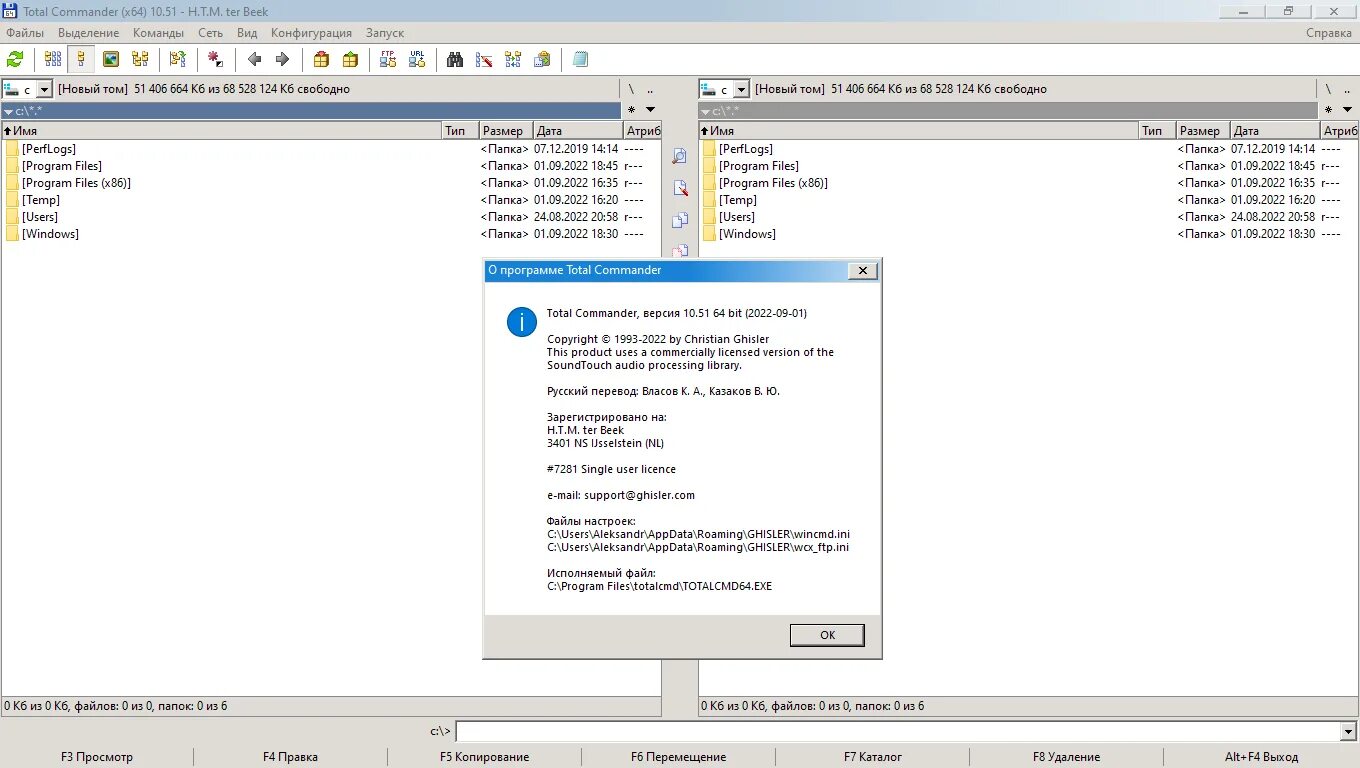Click F8 Удаление button
The height and width of the screenshot is (768, 1360).
point(1066,757)
